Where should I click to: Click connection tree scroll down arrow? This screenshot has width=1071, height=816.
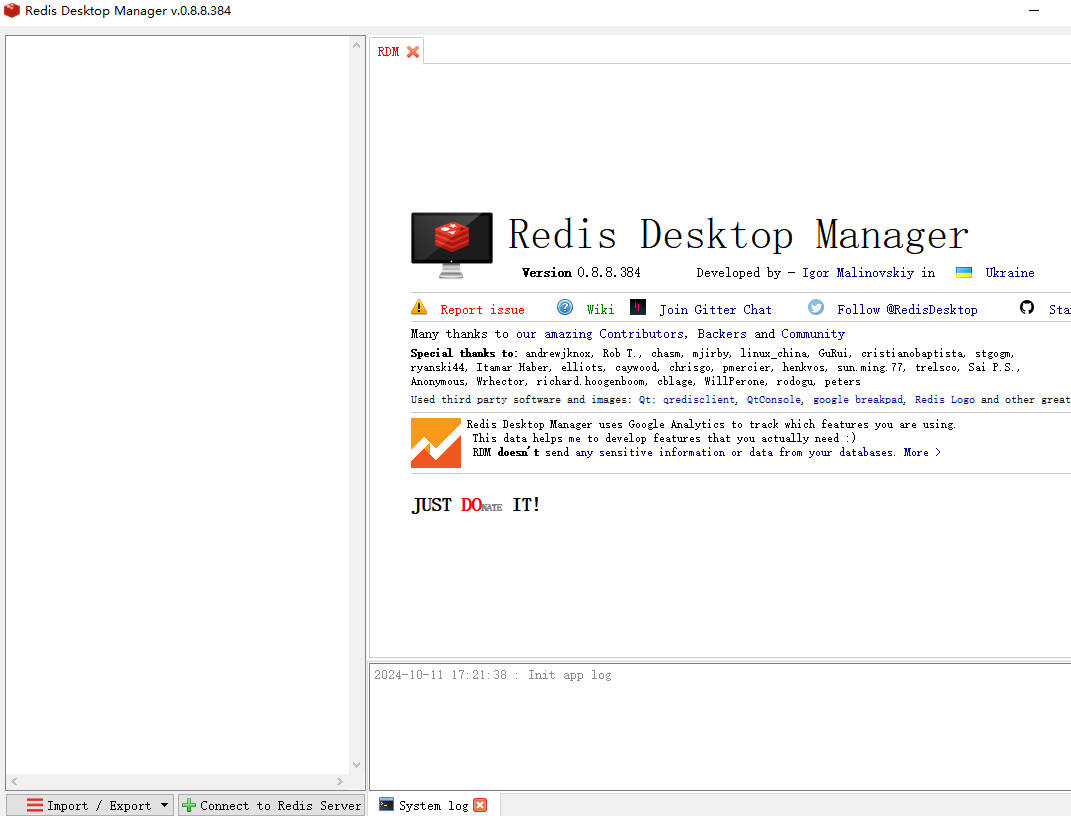click(x=356, y=765)
